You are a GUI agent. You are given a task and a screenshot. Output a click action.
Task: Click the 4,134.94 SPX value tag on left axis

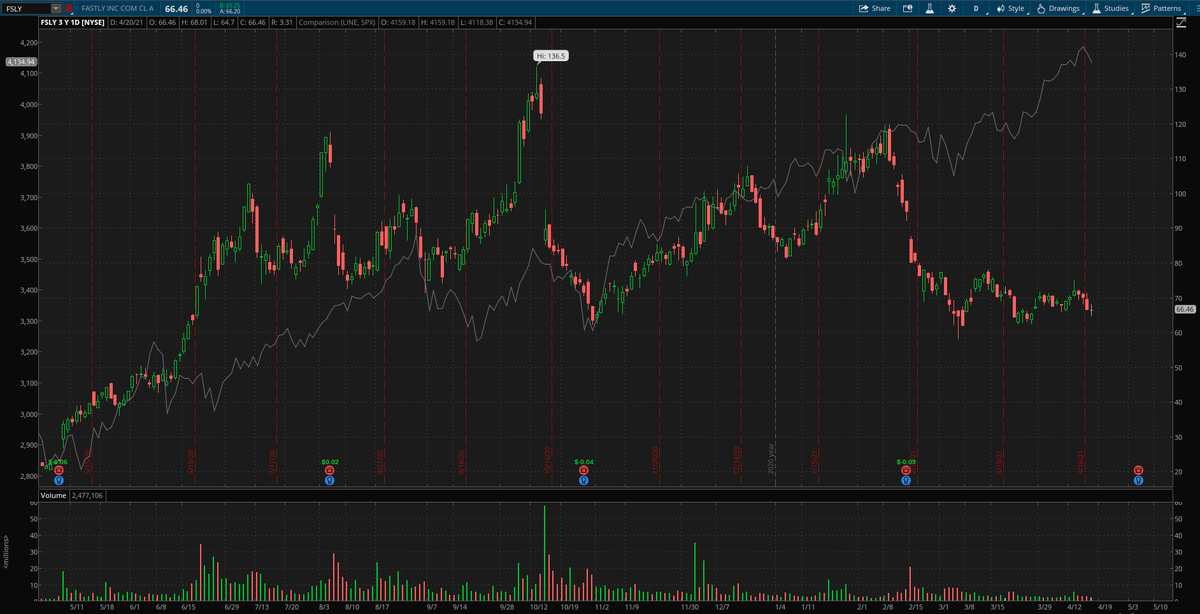point(20,62)
